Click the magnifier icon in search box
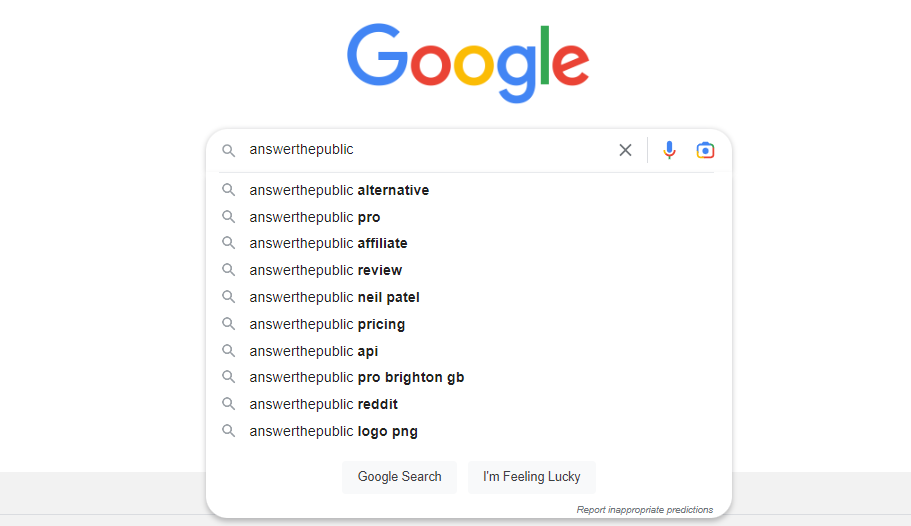The image size is (911, 526). pyautogui.click(x=229, y=150)
